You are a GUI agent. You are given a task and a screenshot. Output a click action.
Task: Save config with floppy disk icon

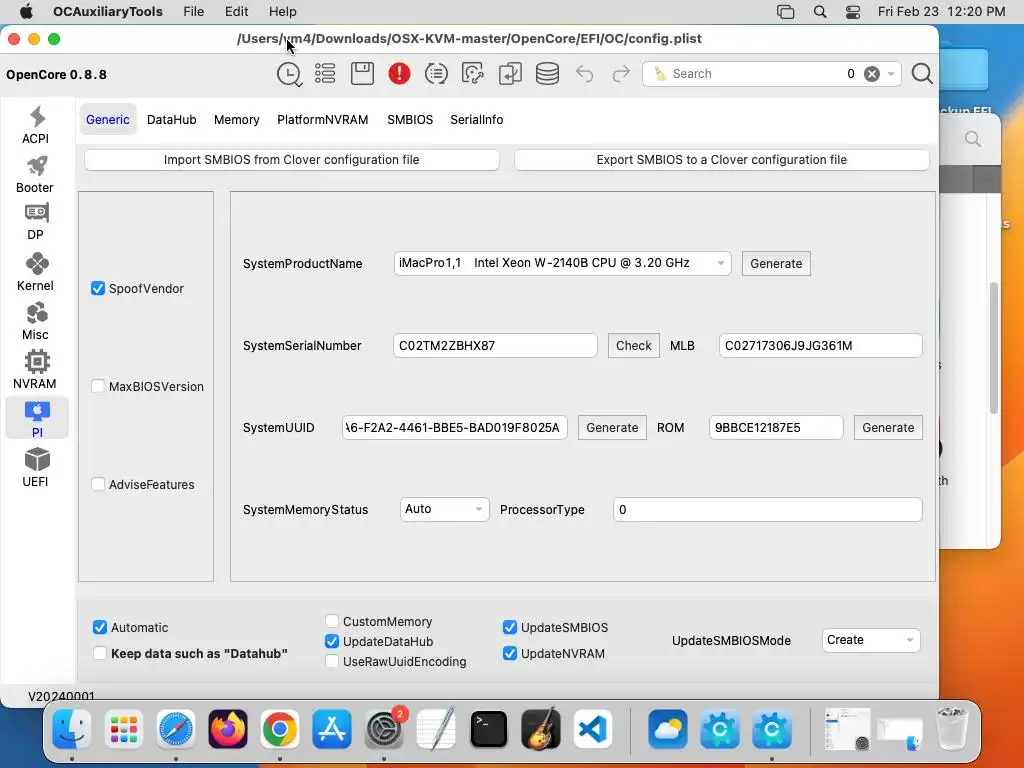(362, 74)
